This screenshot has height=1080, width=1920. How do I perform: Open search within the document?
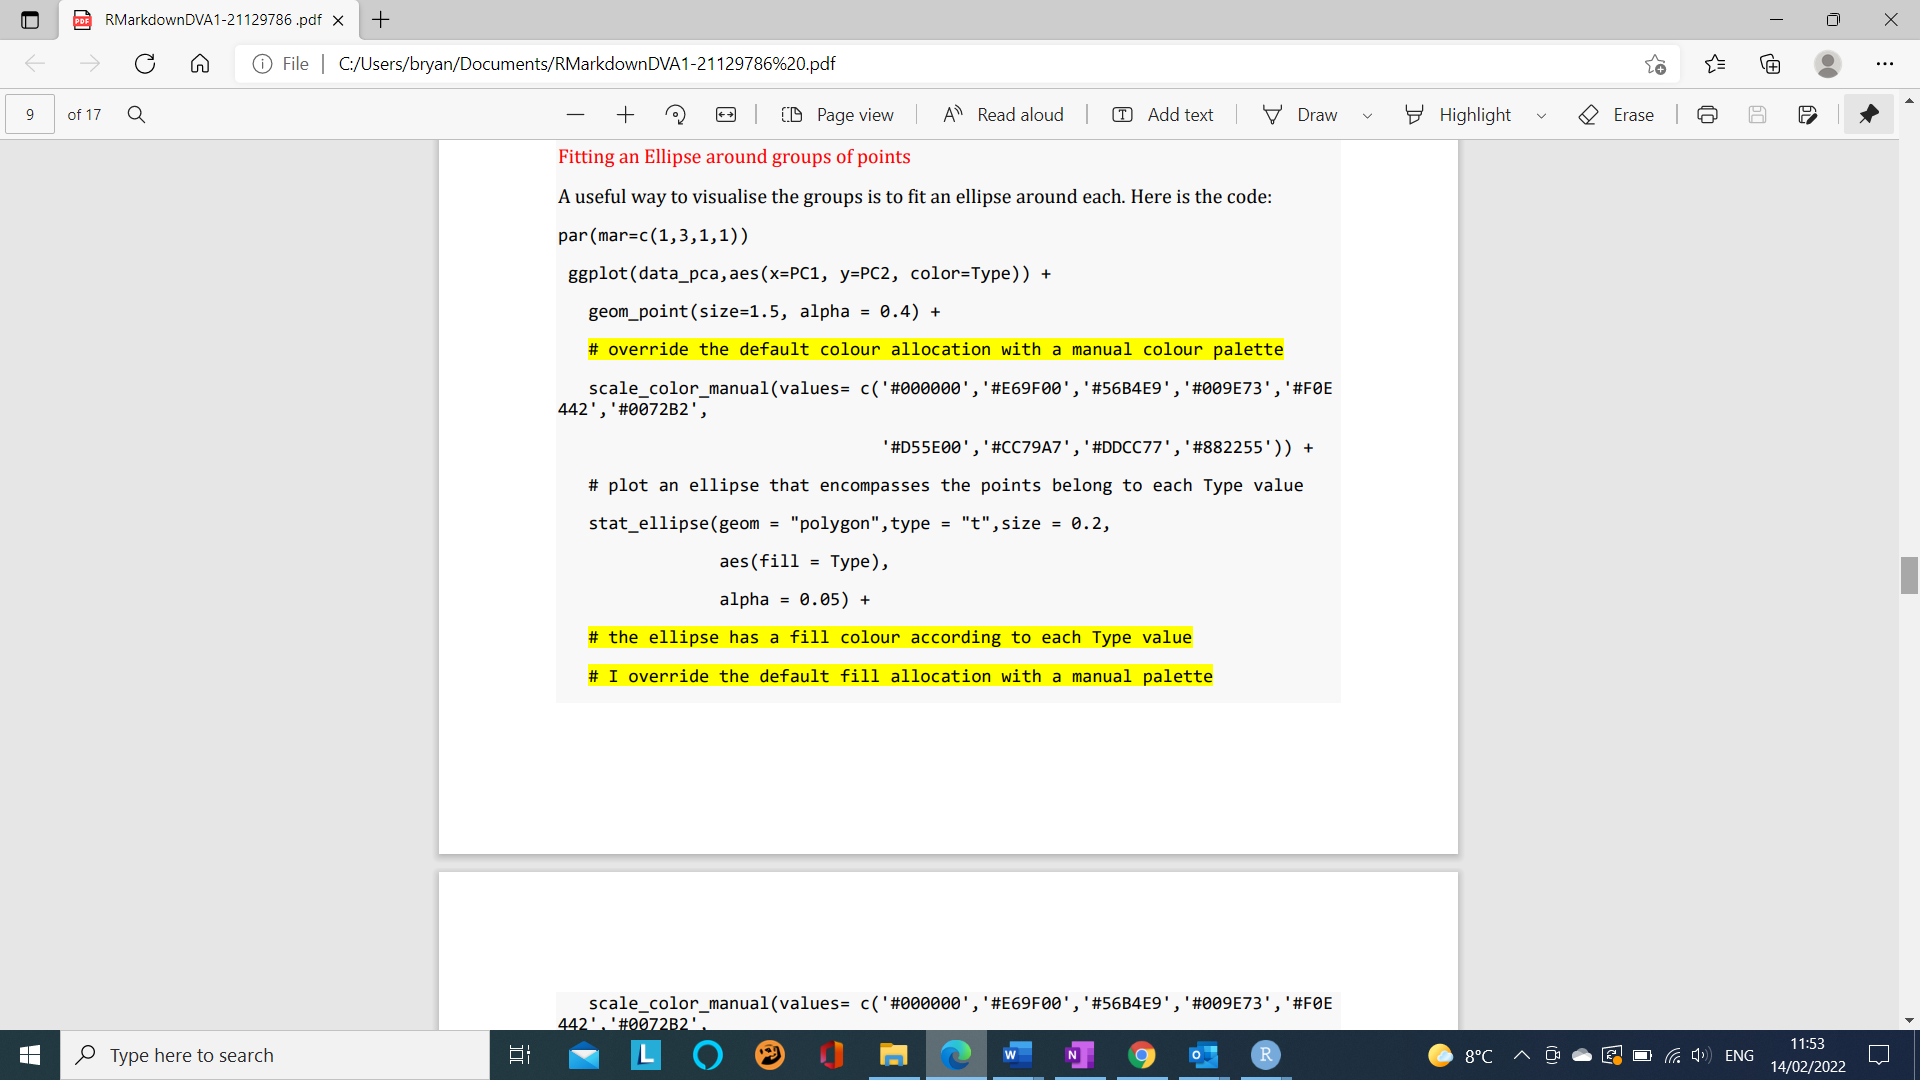[x=136, y=114]
